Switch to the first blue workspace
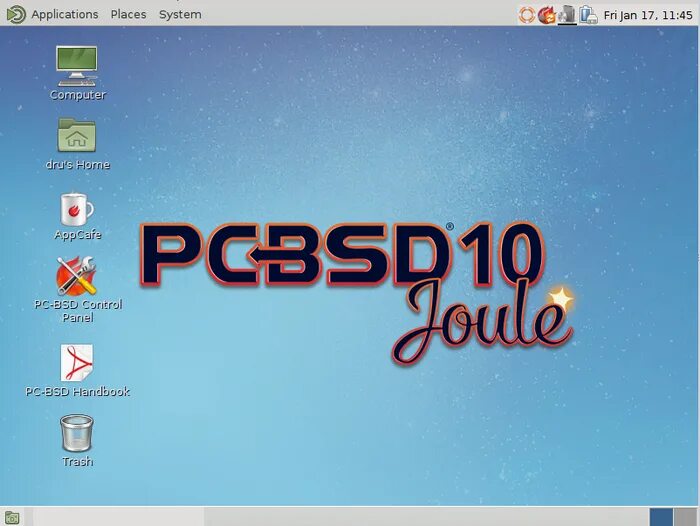 click(662, 517)
